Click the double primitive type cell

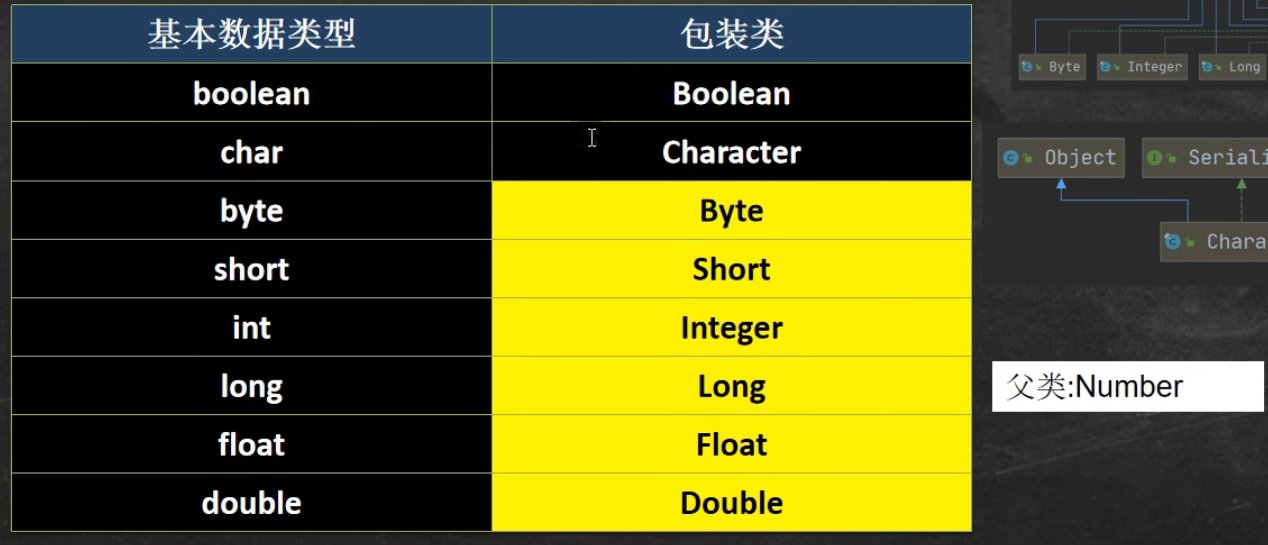tap(252, 503)
